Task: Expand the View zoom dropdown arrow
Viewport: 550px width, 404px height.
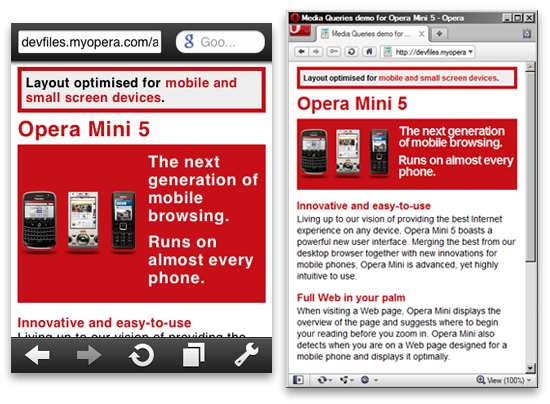Action: (529, 380)
